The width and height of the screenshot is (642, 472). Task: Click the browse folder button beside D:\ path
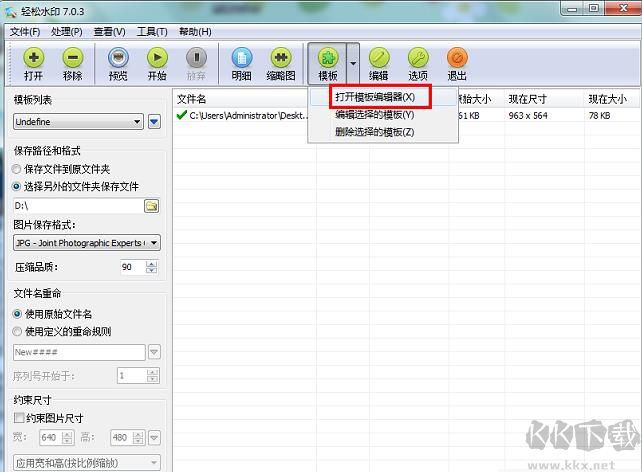click(x=152, y=205)
